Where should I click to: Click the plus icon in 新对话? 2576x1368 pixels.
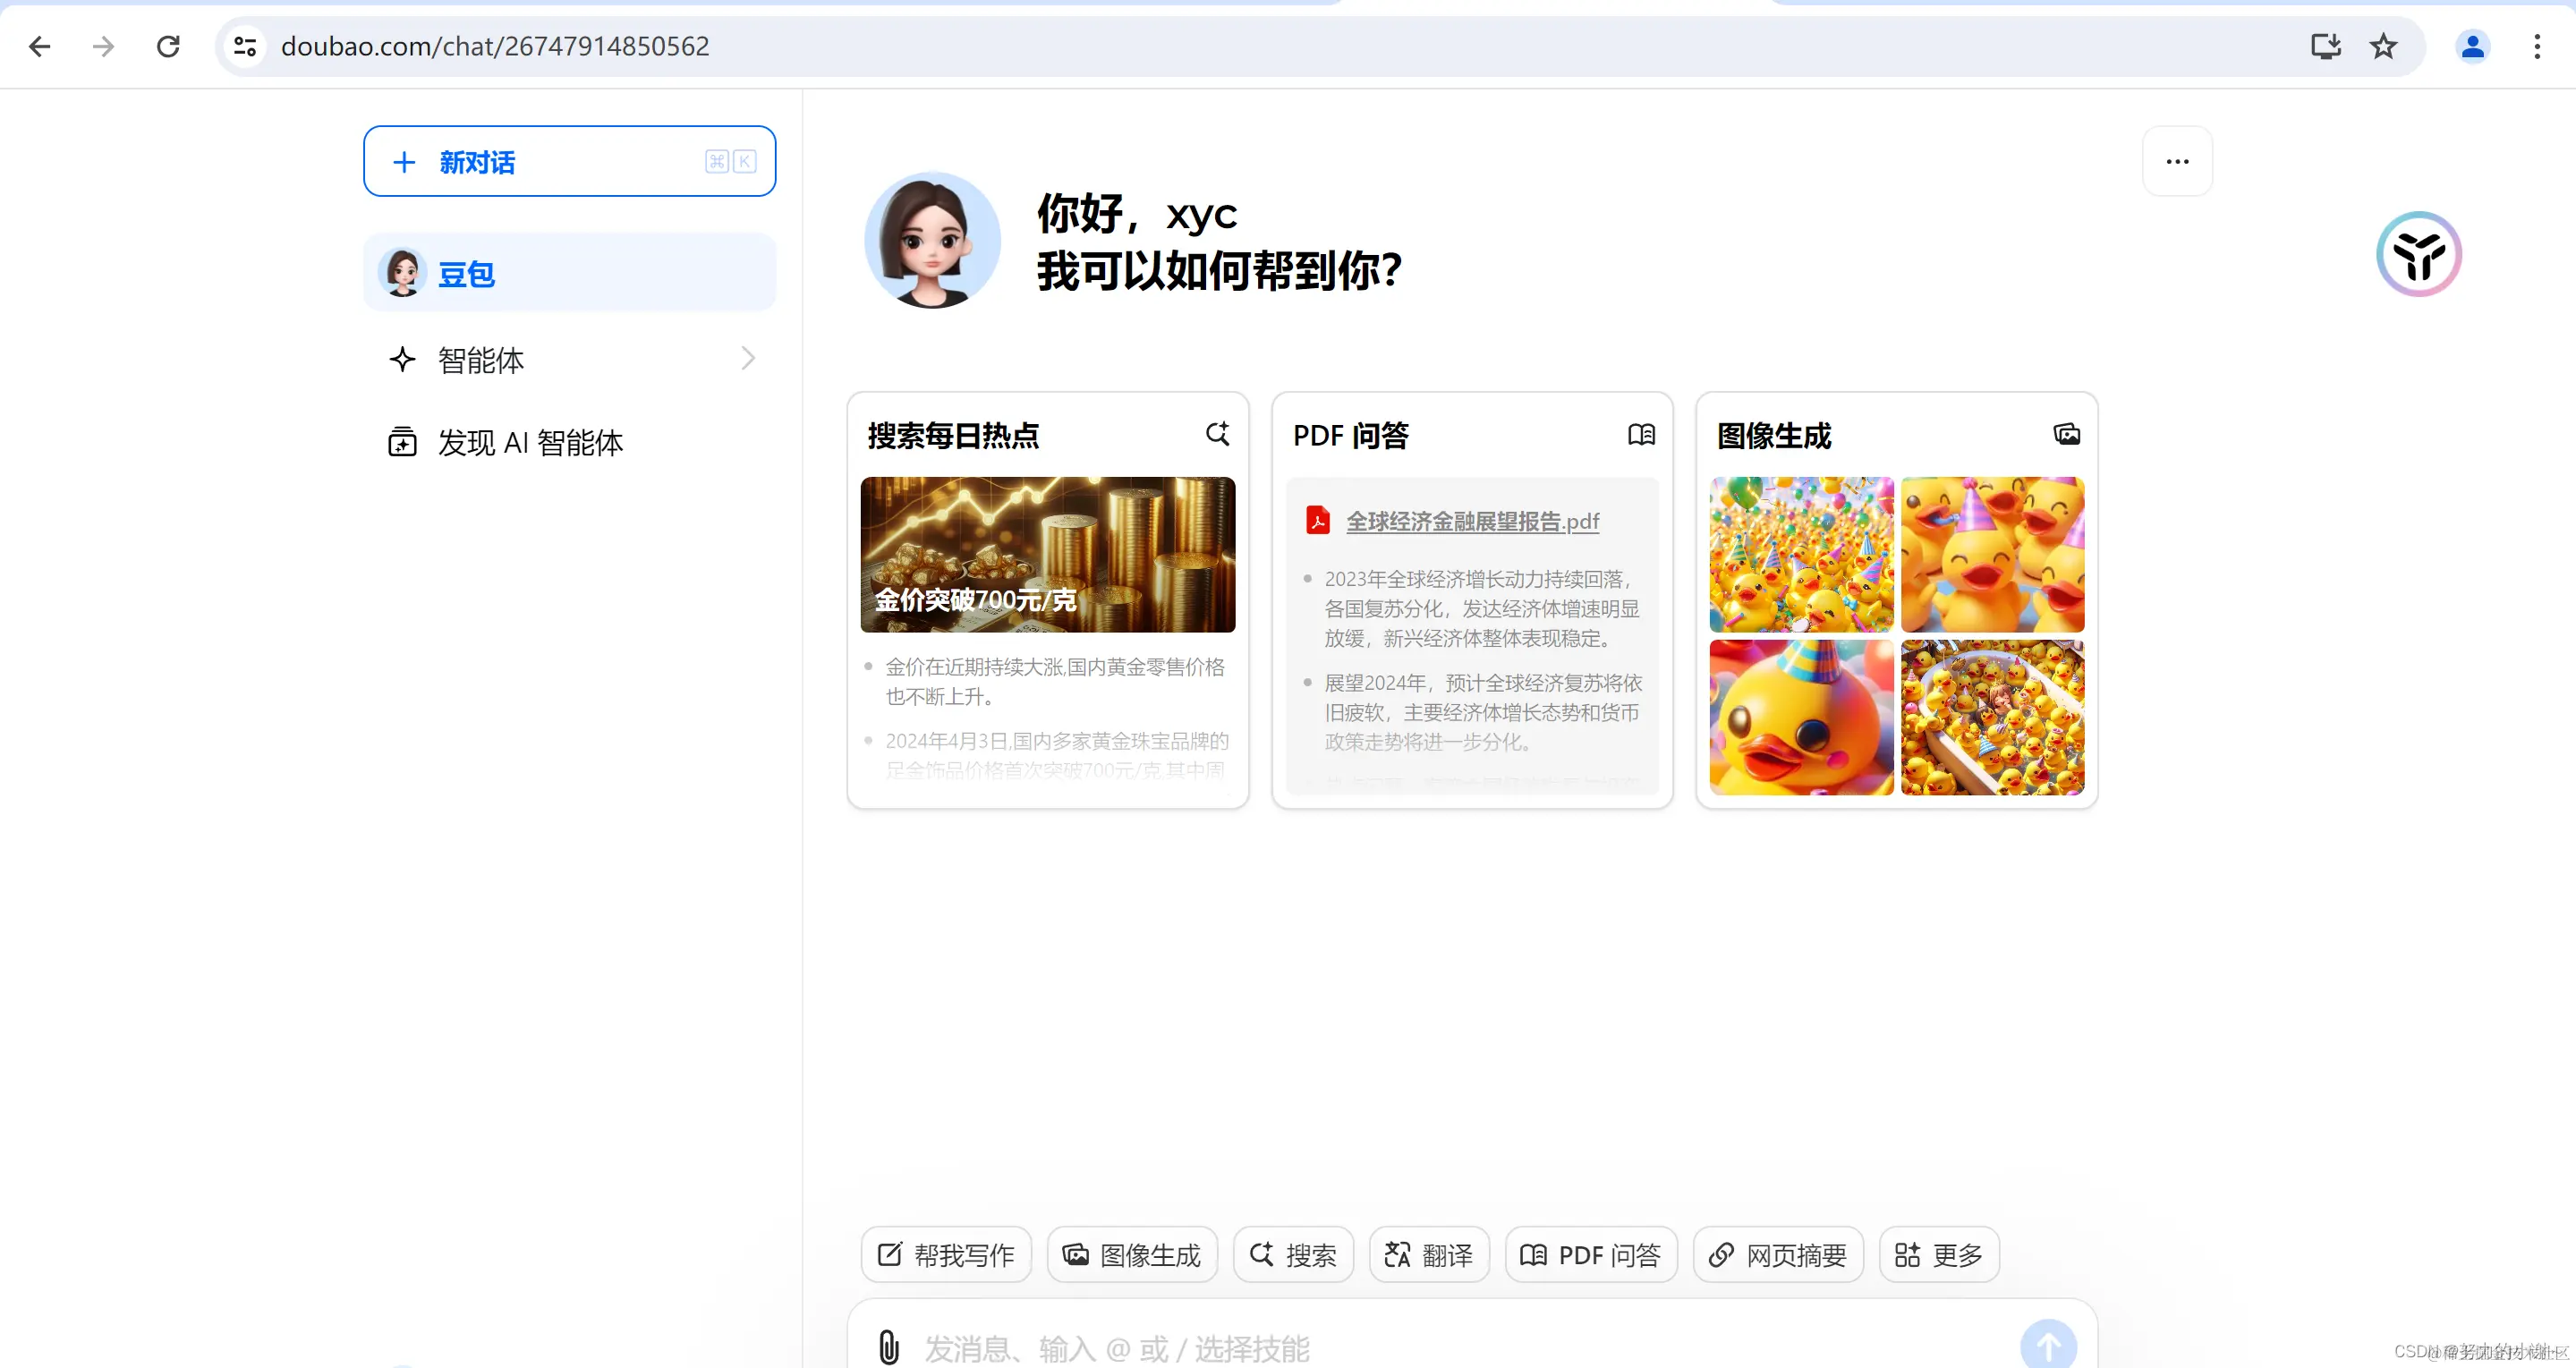pos(404,162)
